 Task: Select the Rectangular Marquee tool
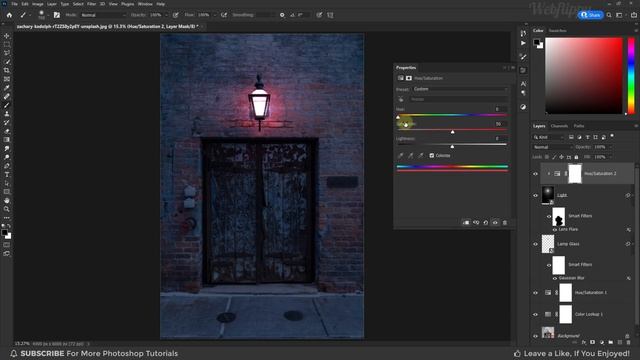(x=7, y=44)
